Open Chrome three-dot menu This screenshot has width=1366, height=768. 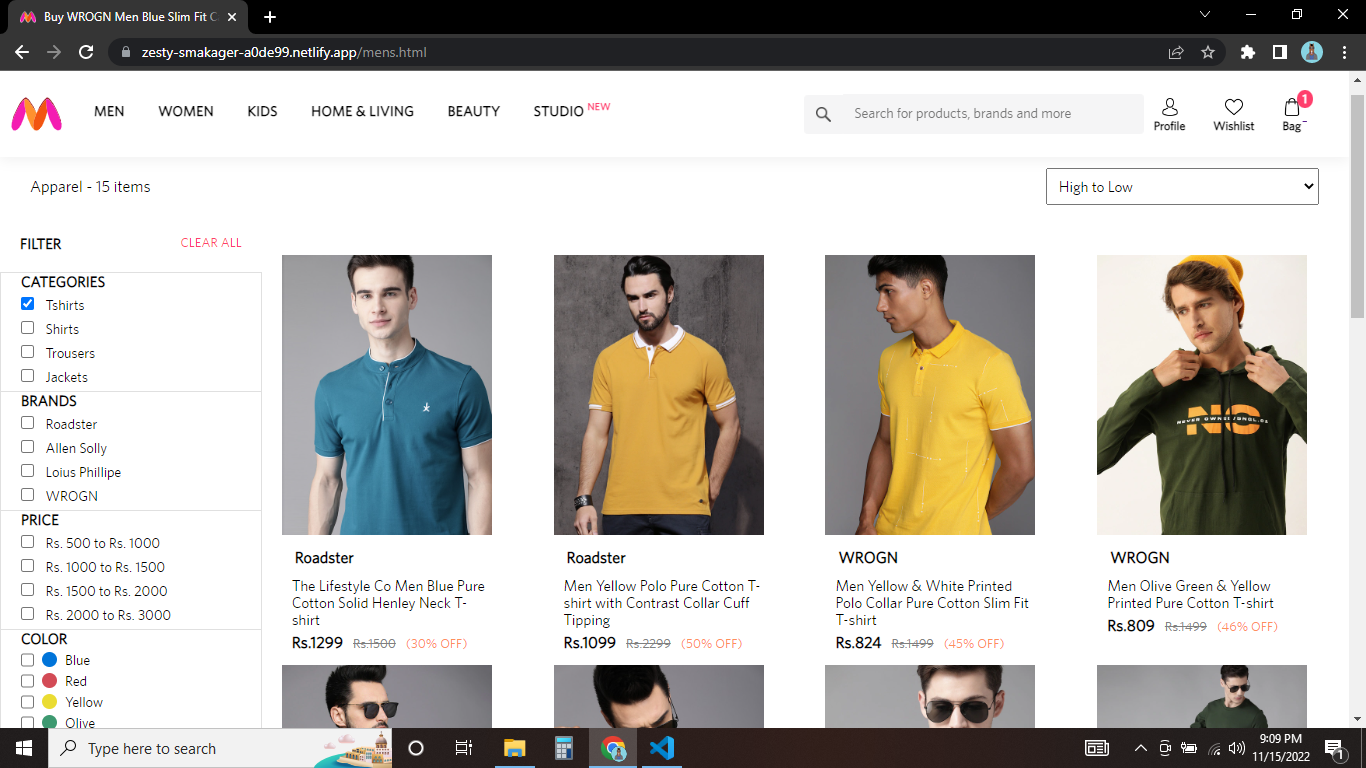pyautogui.click(x=1343, y=52)
